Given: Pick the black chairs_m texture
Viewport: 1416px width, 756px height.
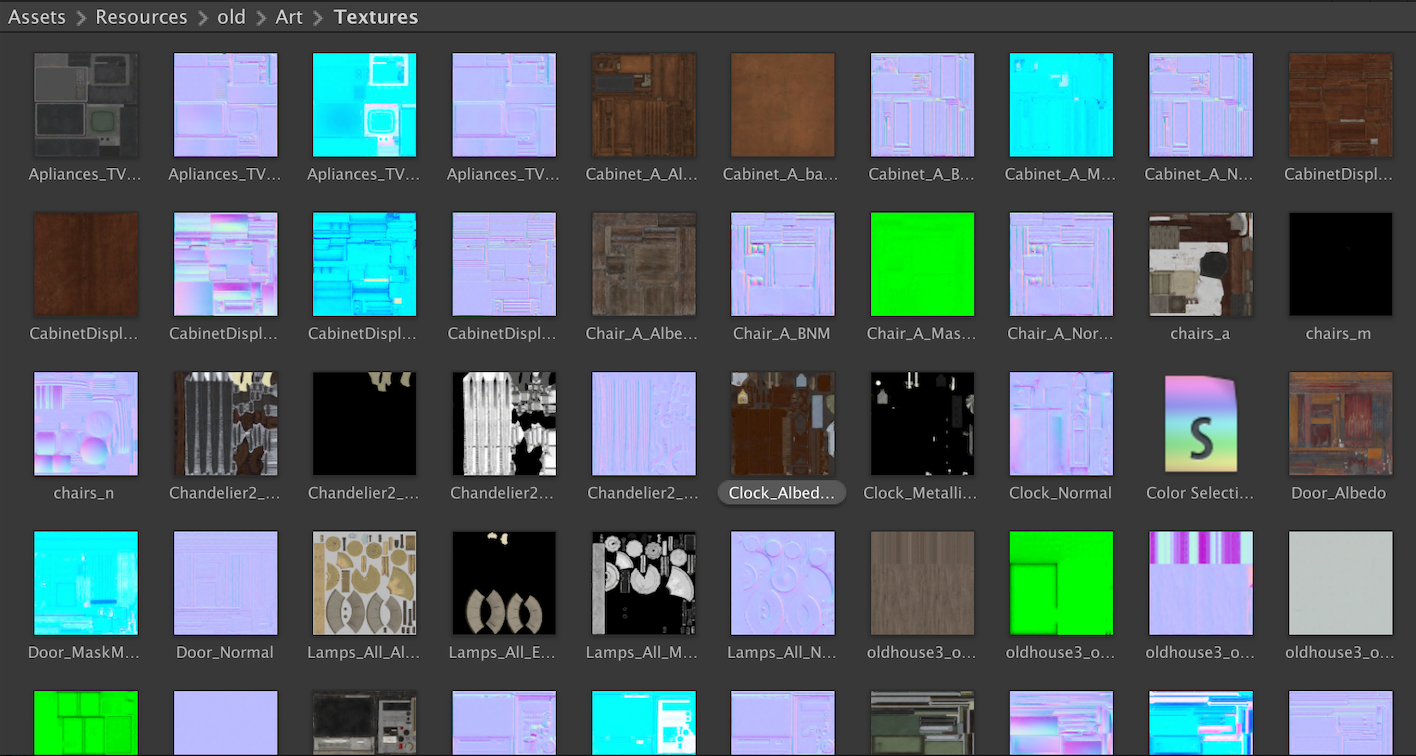Looking at the screenshot, I should point(1340,264).
